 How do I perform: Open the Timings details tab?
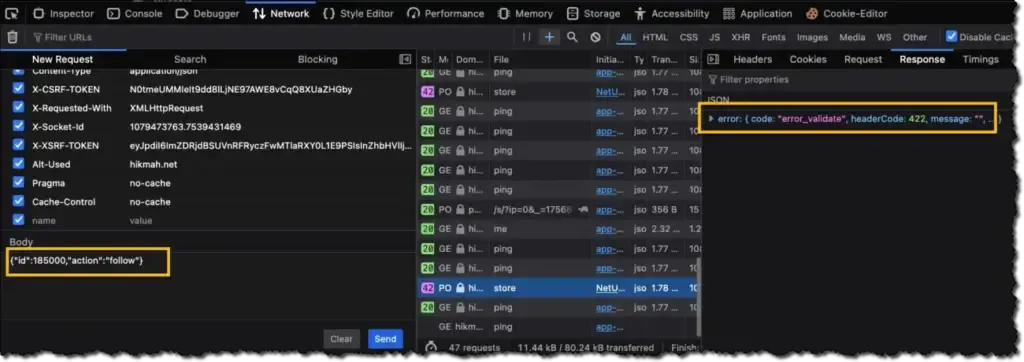(980, 59)
